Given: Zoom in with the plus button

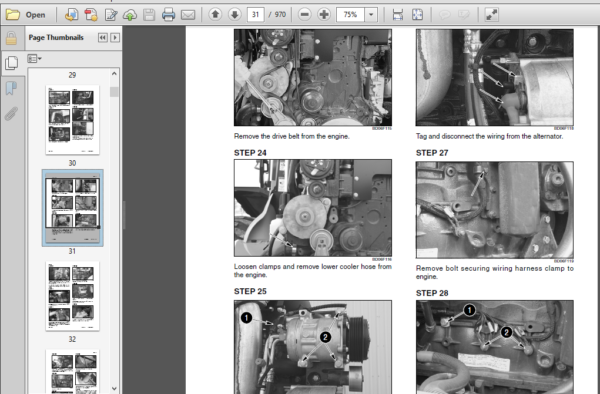Looking at the screenshot, I should pos(324,15).
